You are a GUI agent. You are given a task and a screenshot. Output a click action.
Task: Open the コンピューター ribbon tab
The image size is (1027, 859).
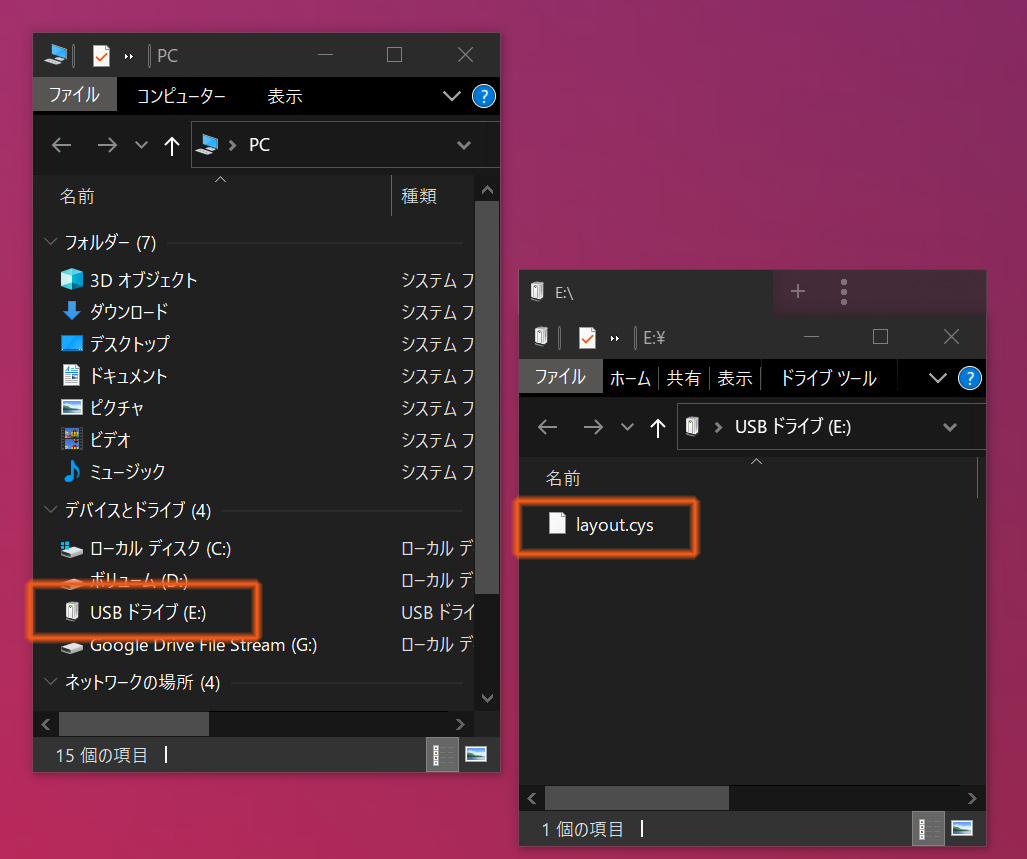(181, 96)
